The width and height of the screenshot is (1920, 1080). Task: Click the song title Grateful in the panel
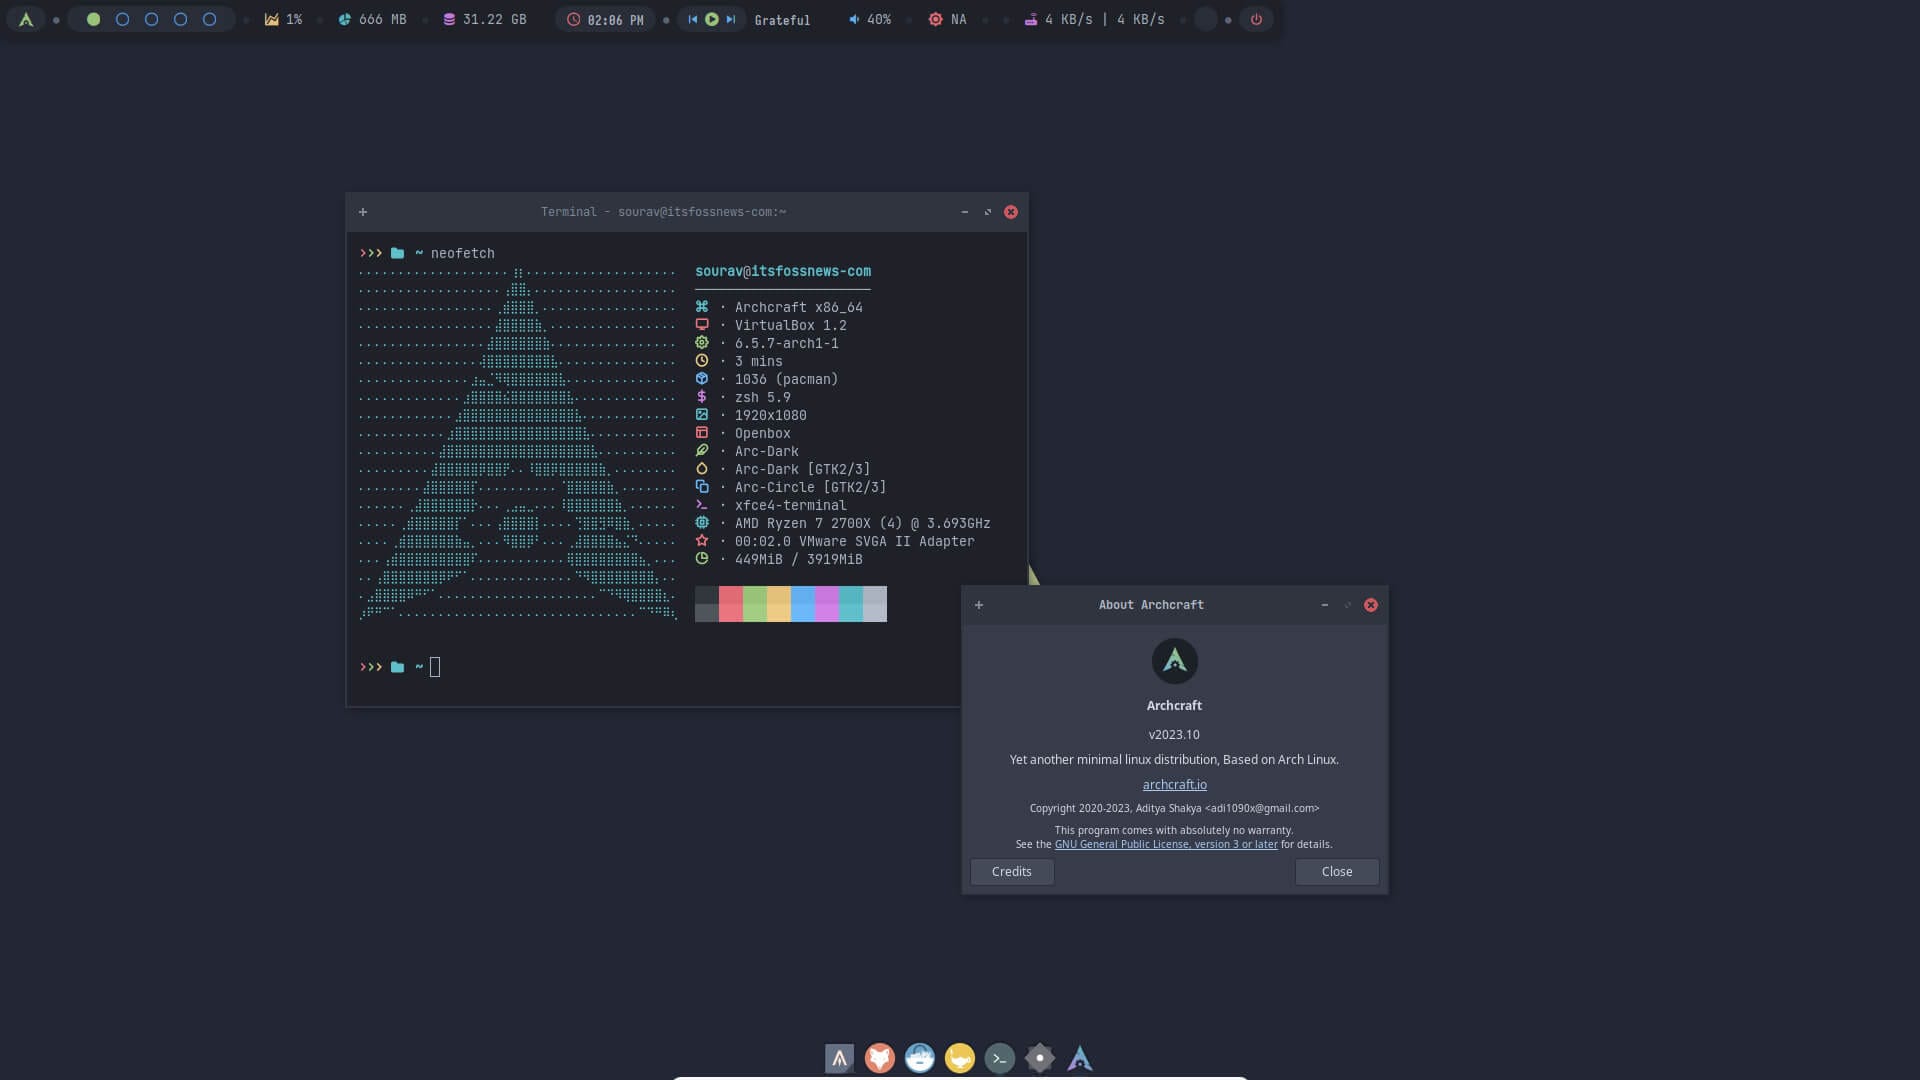point(783,20)
